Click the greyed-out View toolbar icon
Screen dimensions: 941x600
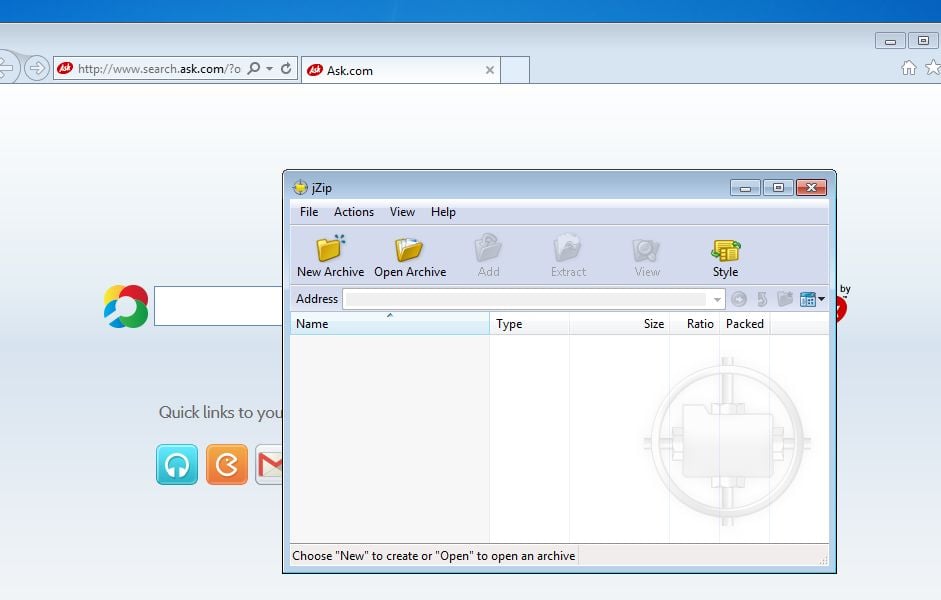pos(647,256)
